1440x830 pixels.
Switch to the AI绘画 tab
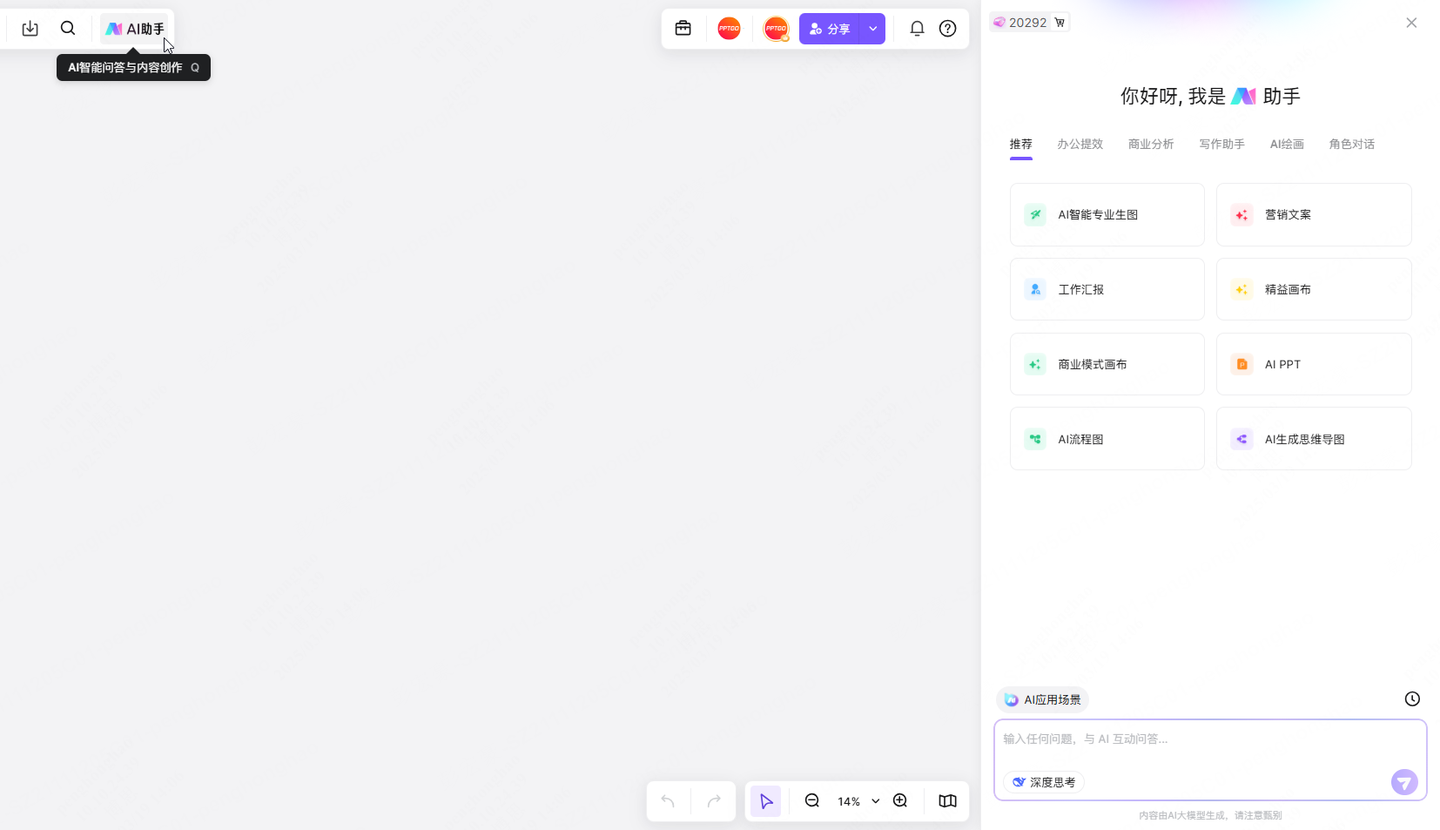point(1287,144)
